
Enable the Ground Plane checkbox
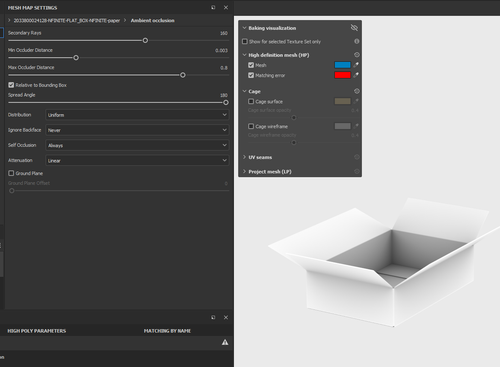11,173
